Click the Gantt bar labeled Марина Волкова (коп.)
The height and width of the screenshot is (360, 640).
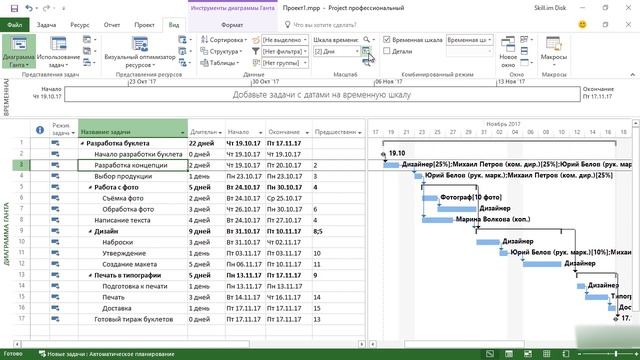click(x=438, y=220)
